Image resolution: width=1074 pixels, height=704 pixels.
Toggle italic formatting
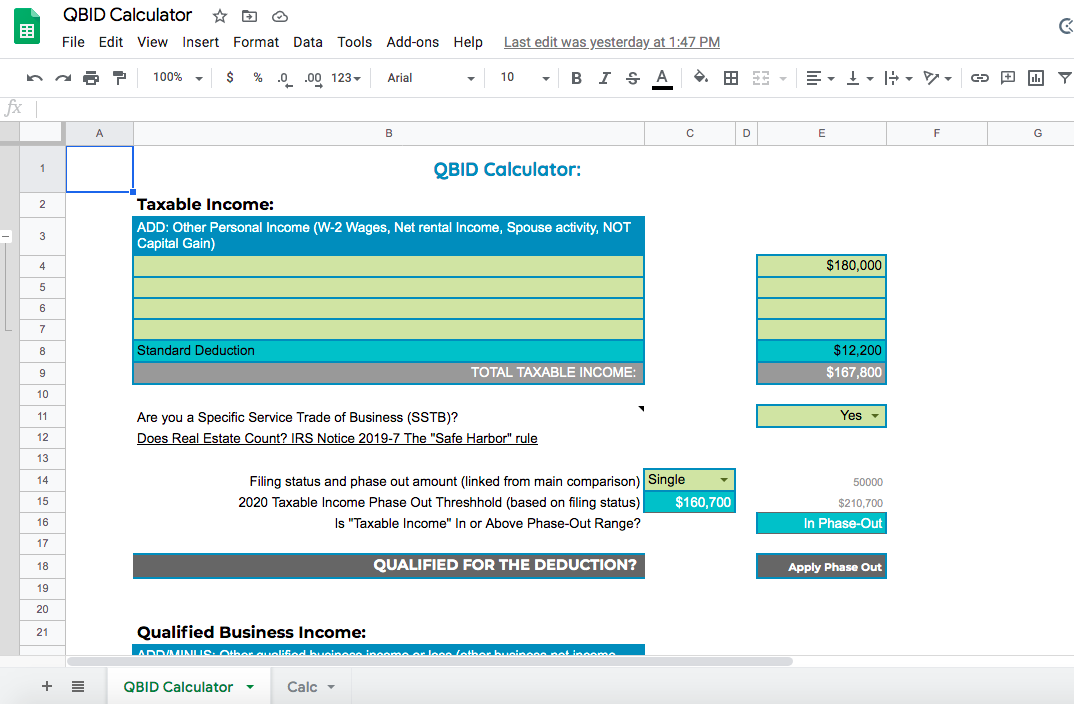(604, 78)
